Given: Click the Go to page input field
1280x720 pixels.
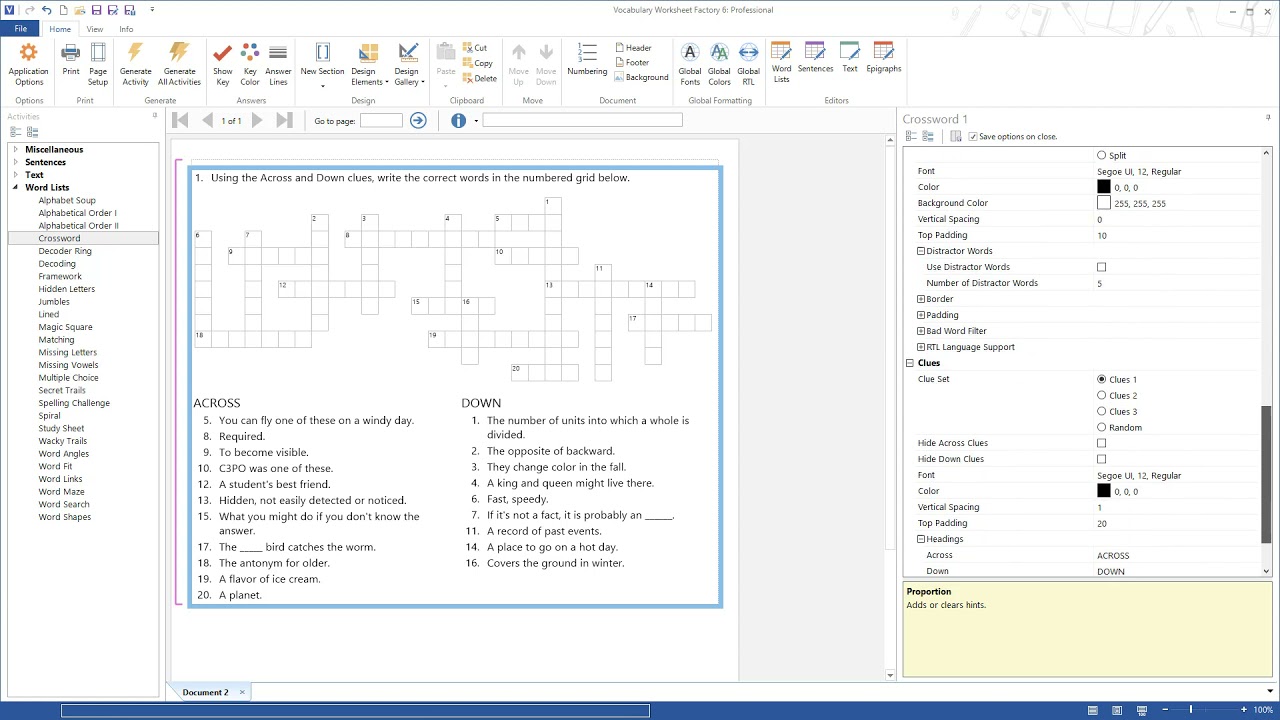Looking at the screenshot, I should click(381, 120).
